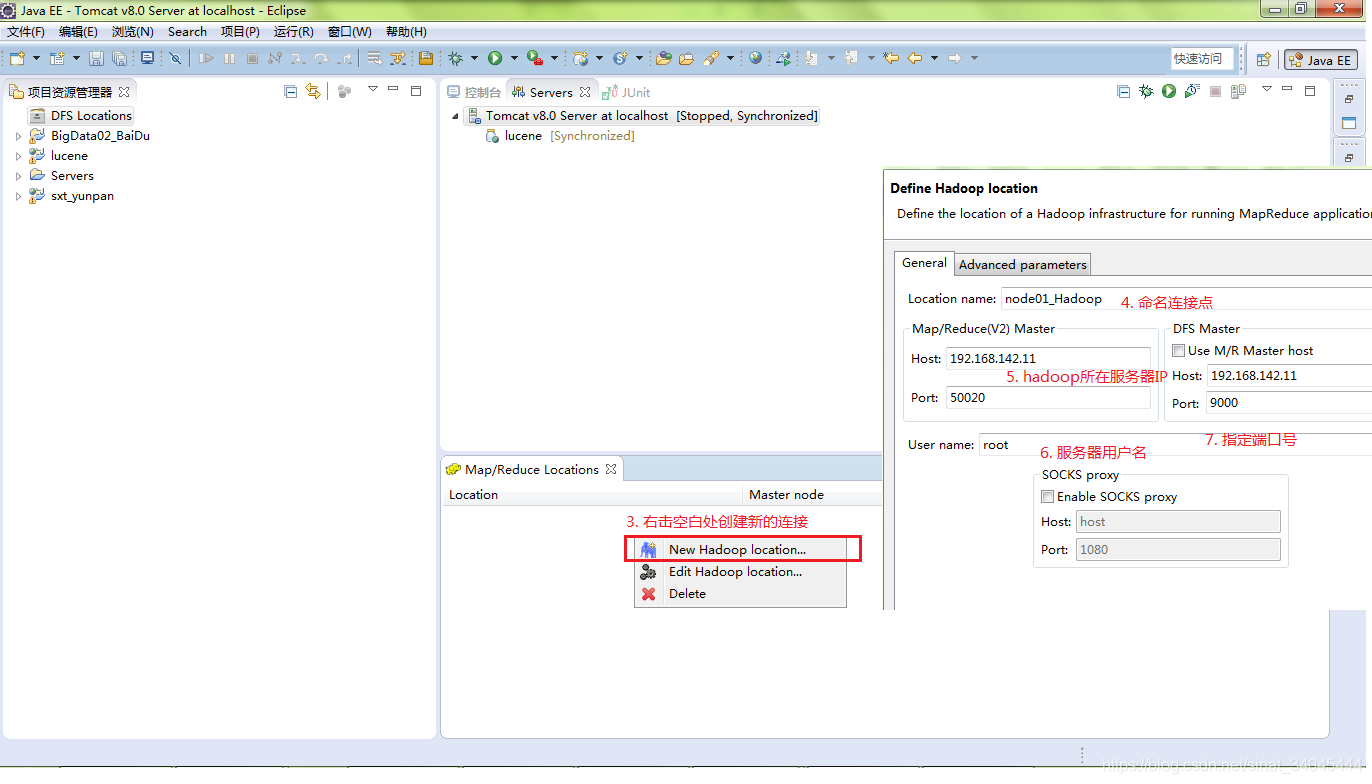Click the profile server icon in Servers view
1372x784 pixels.
(1191, 91)
